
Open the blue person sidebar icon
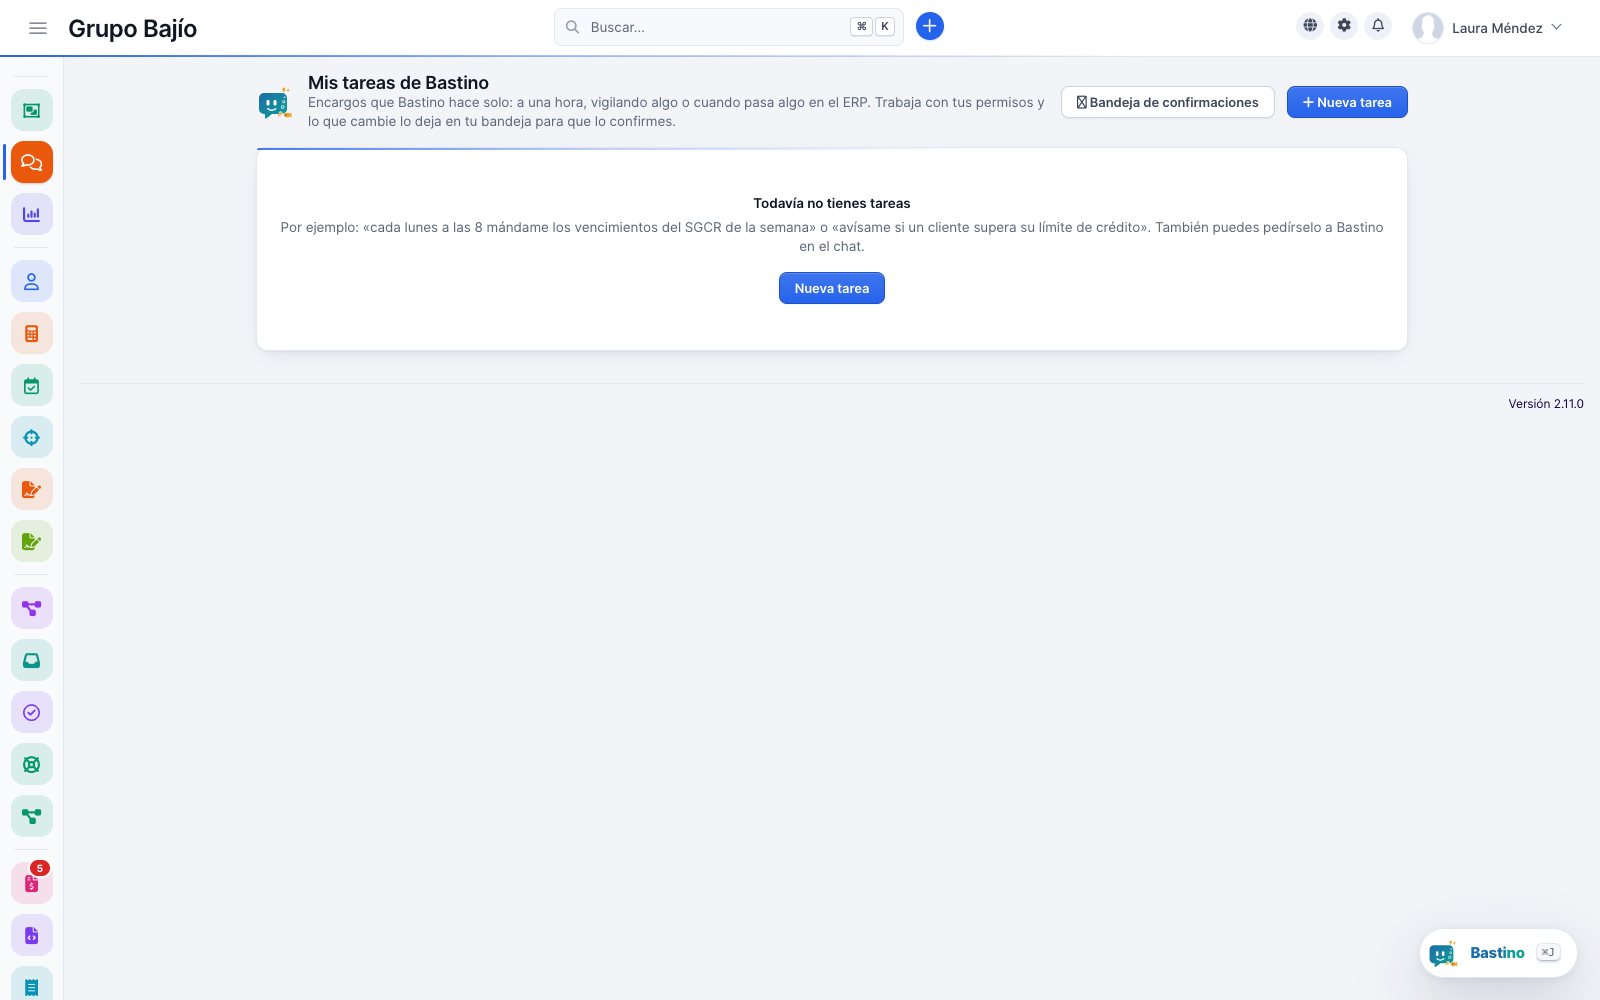click(32, 282)
